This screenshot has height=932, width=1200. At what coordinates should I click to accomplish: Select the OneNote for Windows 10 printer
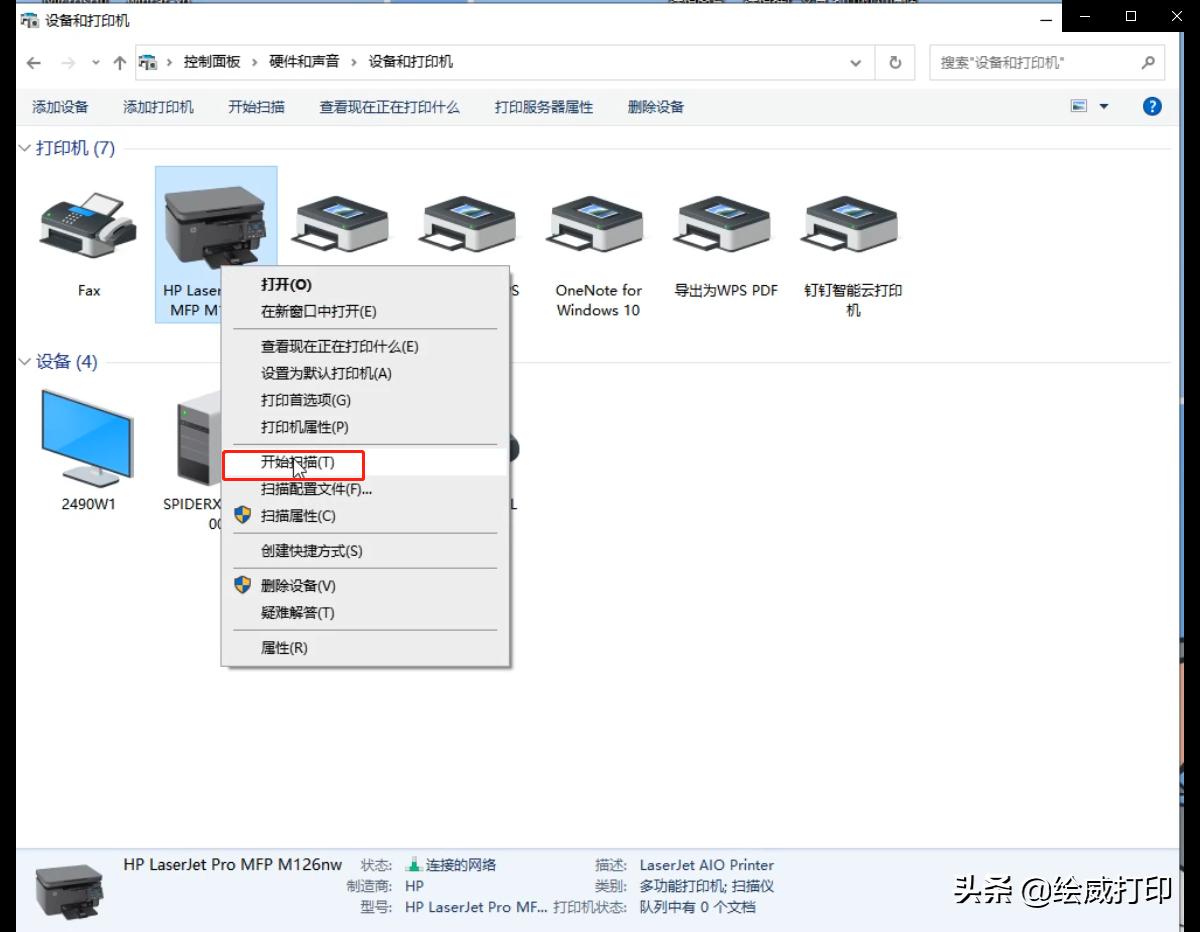596,225
